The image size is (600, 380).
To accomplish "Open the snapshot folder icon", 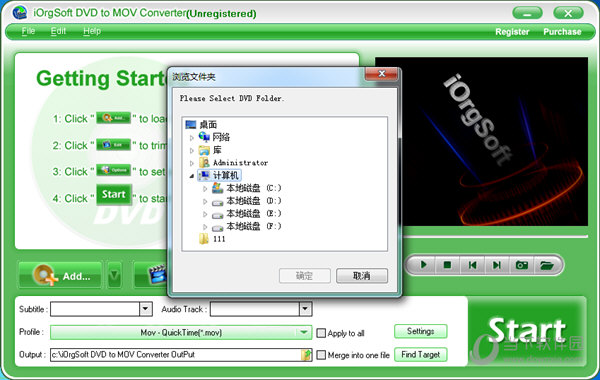I will 546,265.
